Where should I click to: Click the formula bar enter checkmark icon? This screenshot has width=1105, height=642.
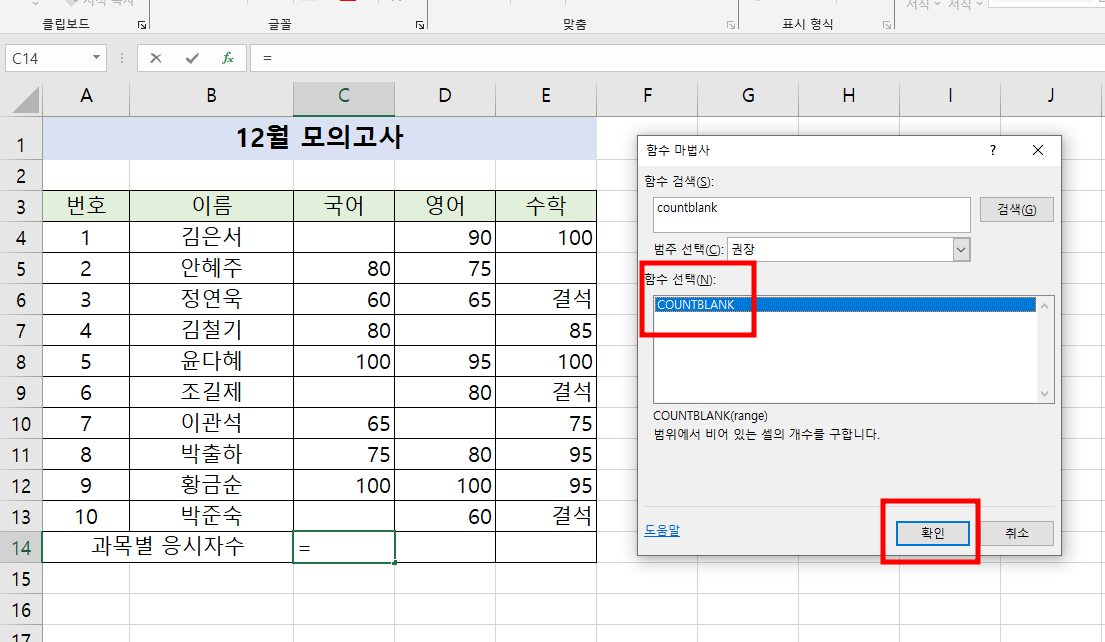192,58
